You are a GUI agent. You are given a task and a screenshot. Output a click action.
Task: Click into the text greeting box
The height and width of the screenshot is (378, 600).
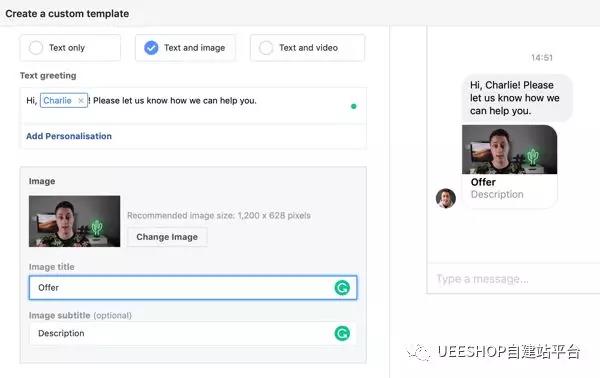(x=193, y=106)
